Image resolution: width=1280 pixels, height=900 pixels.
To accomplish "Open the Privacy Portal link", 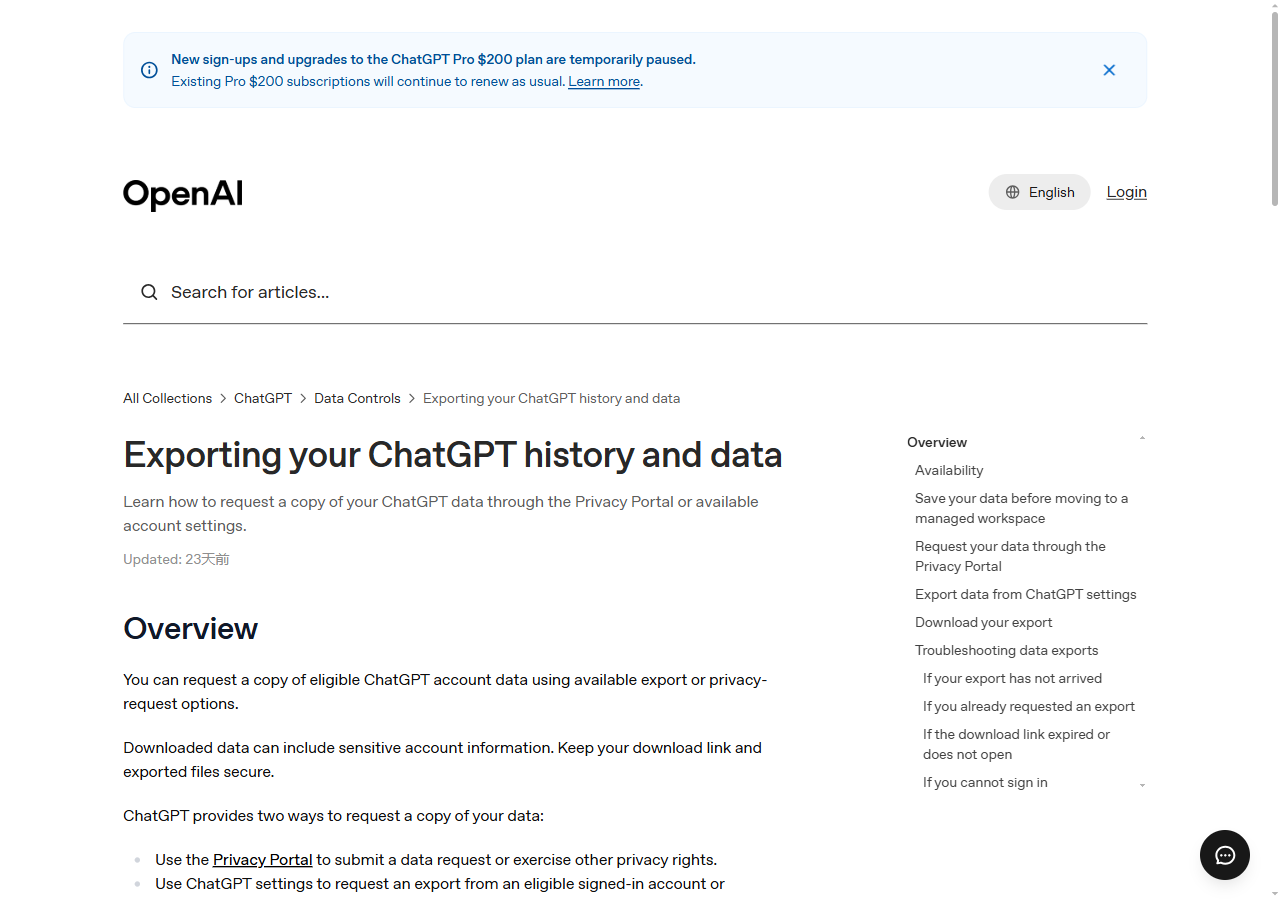I will 263,860.
